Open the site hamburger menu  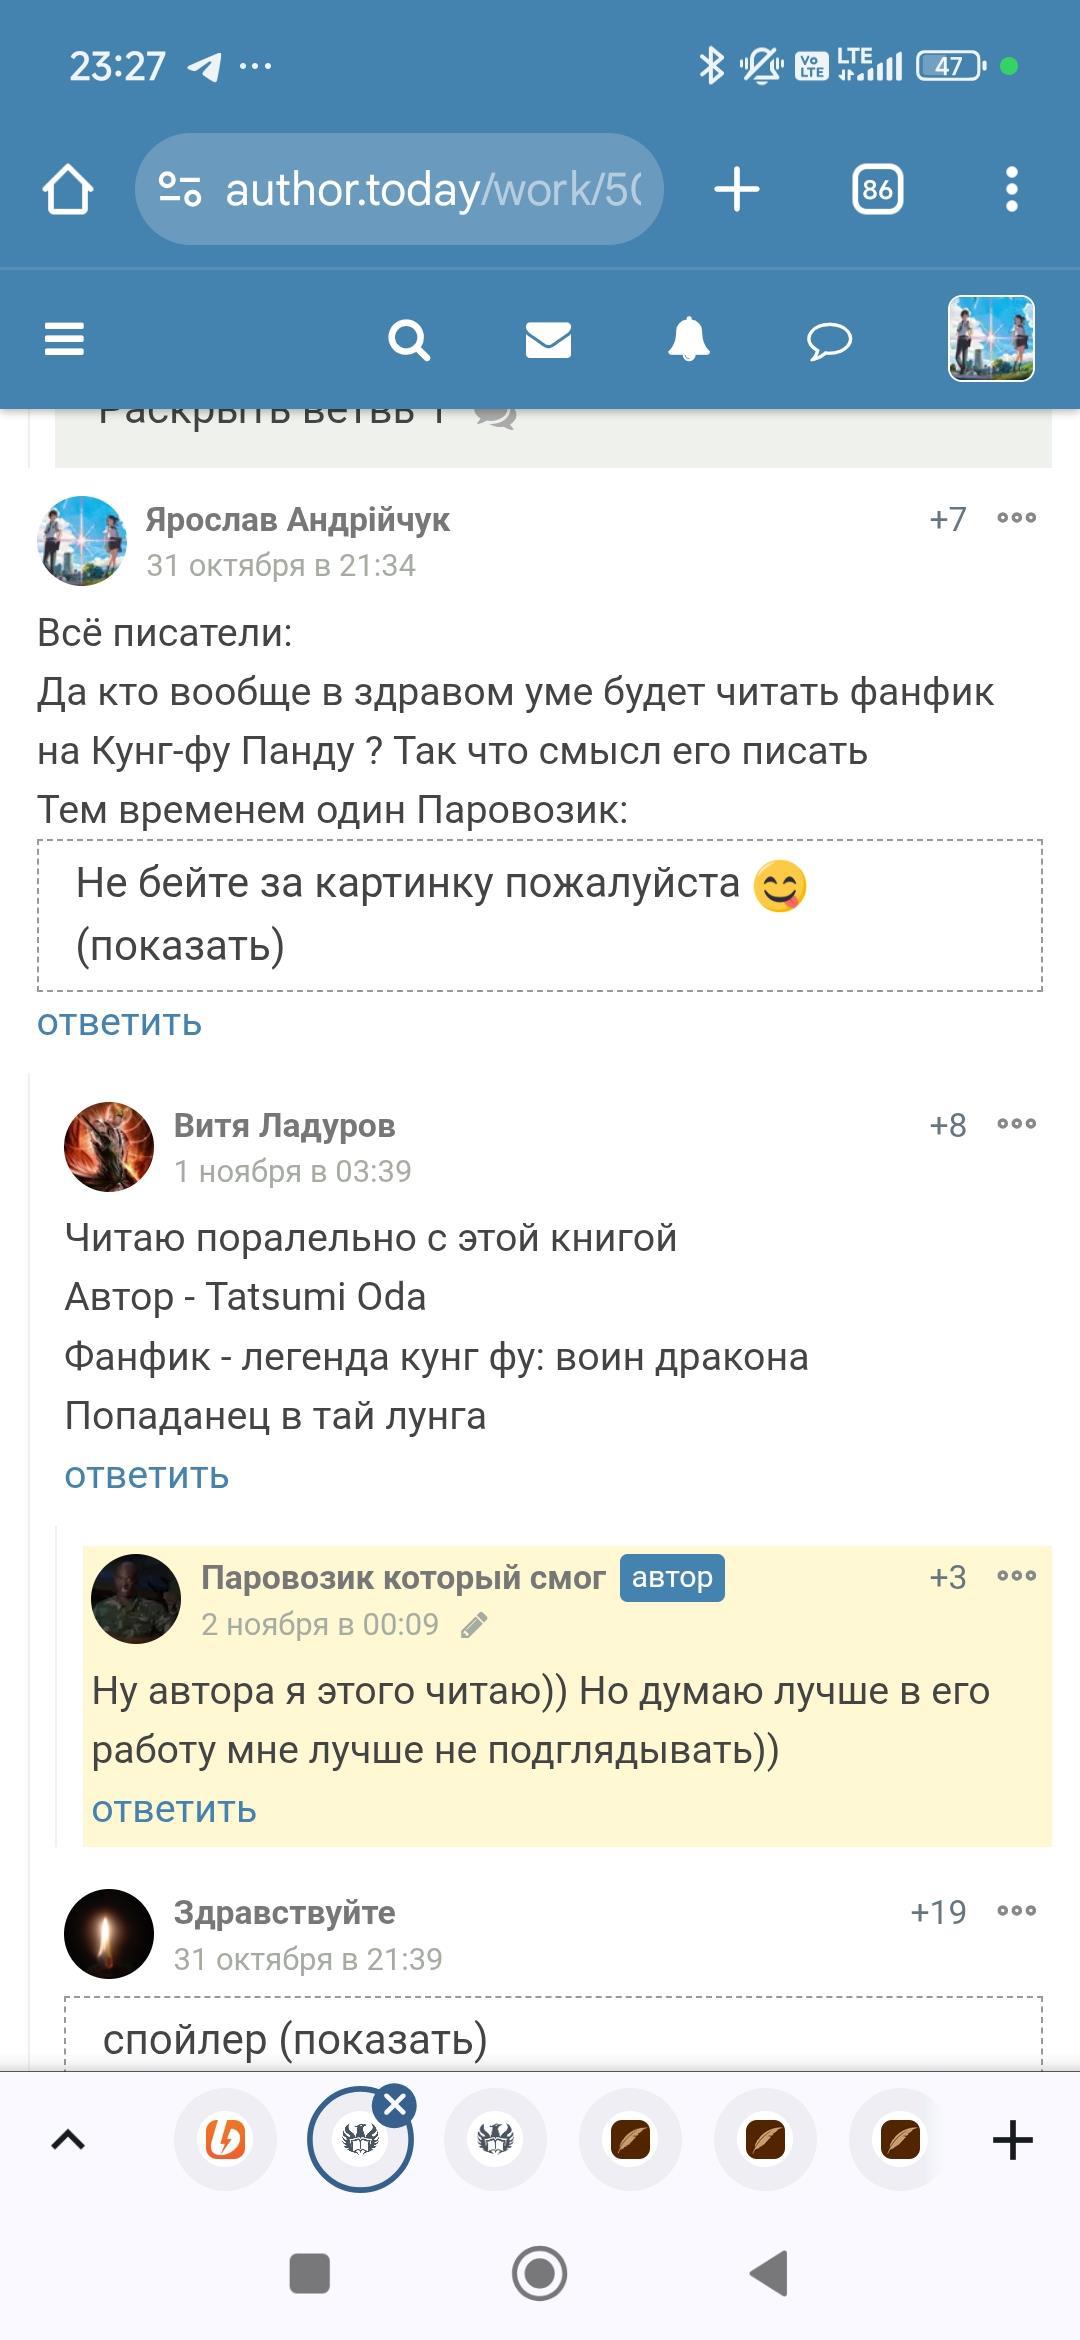coord(65,340)
